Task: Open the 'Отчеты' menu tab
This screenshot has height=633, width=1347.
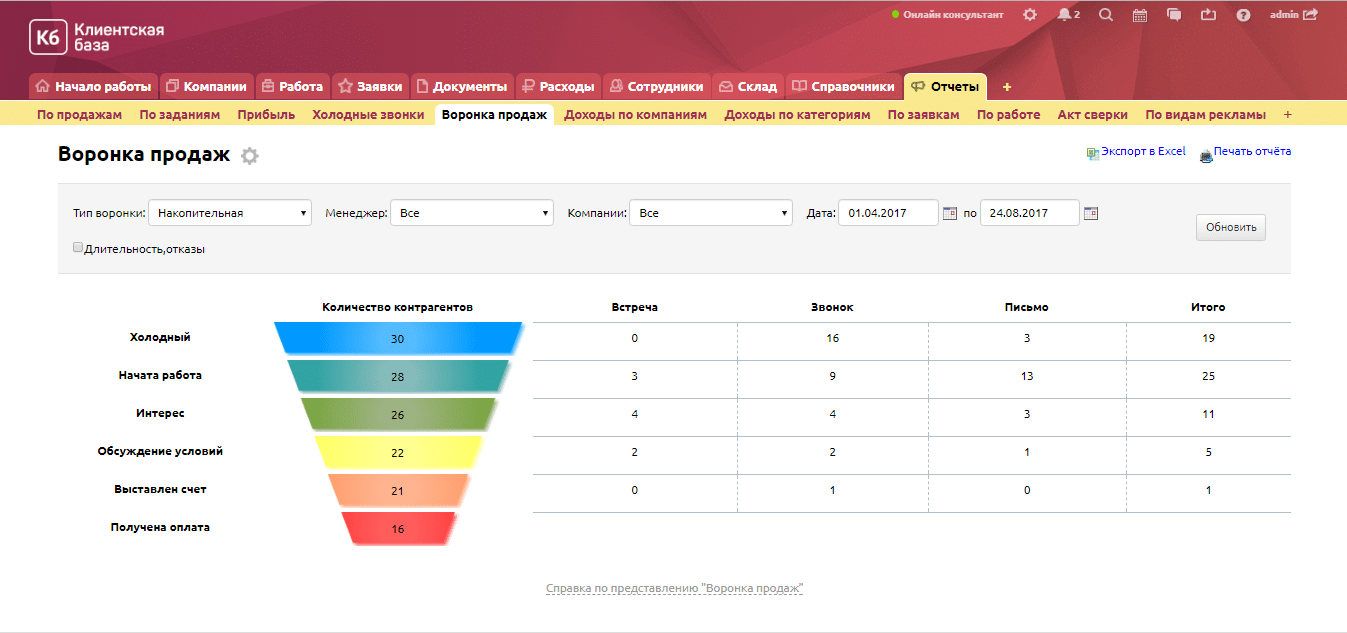Action: 944,86
